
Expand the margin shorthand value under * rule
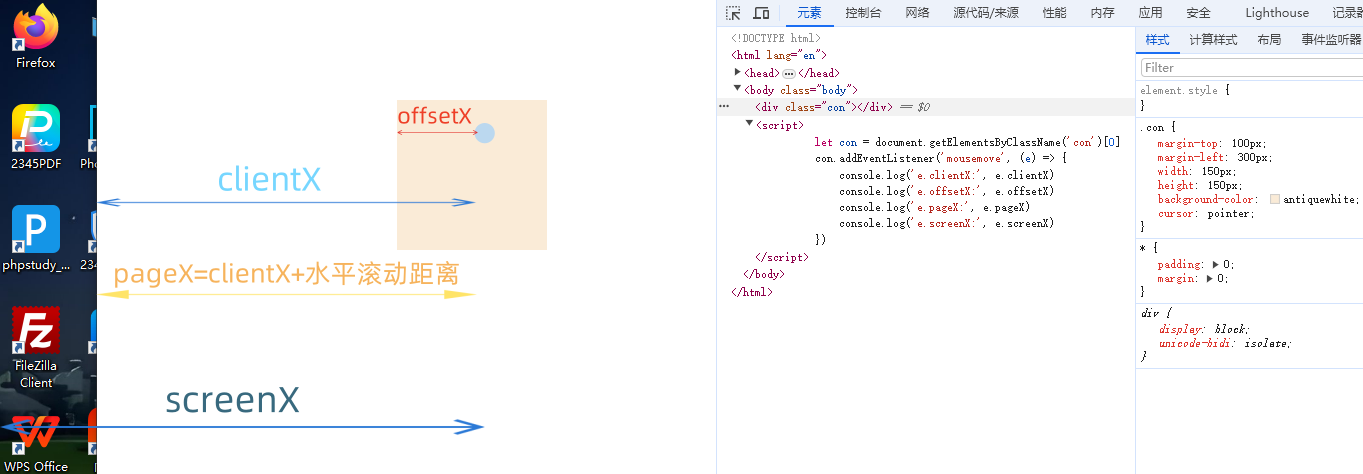coord(1208,278)
